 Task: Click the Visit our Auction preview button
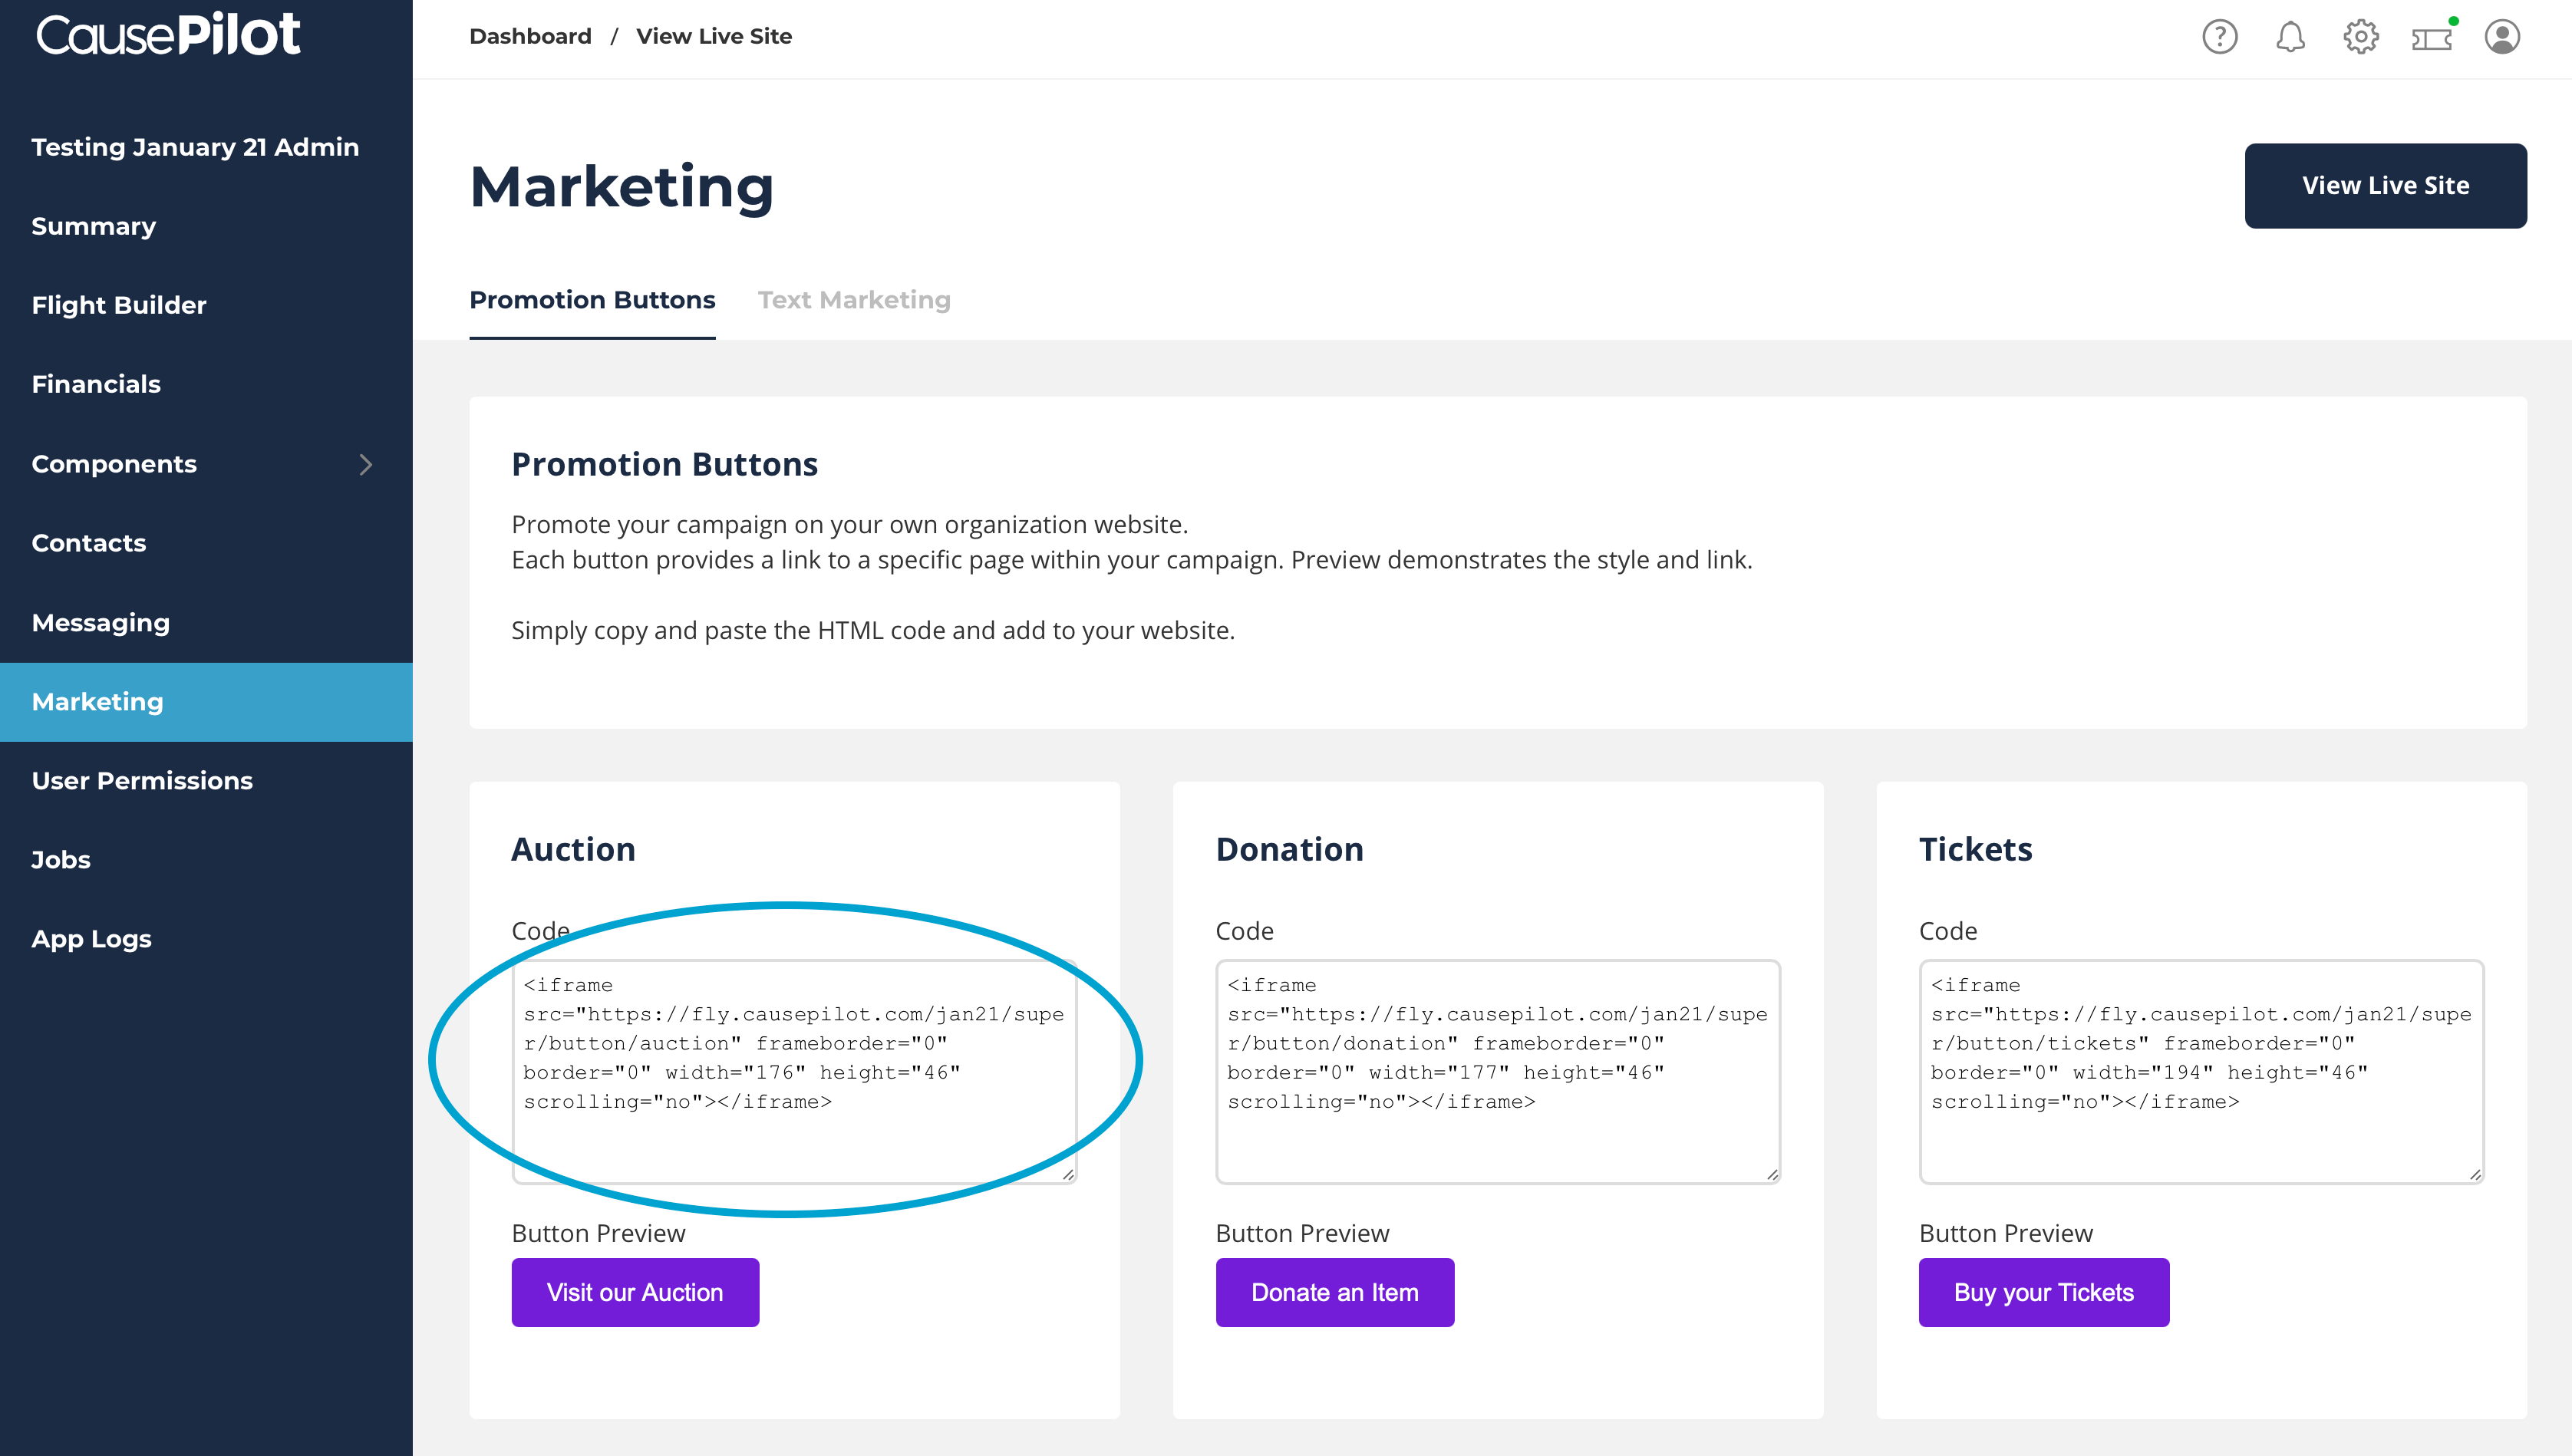point(635,1292)
